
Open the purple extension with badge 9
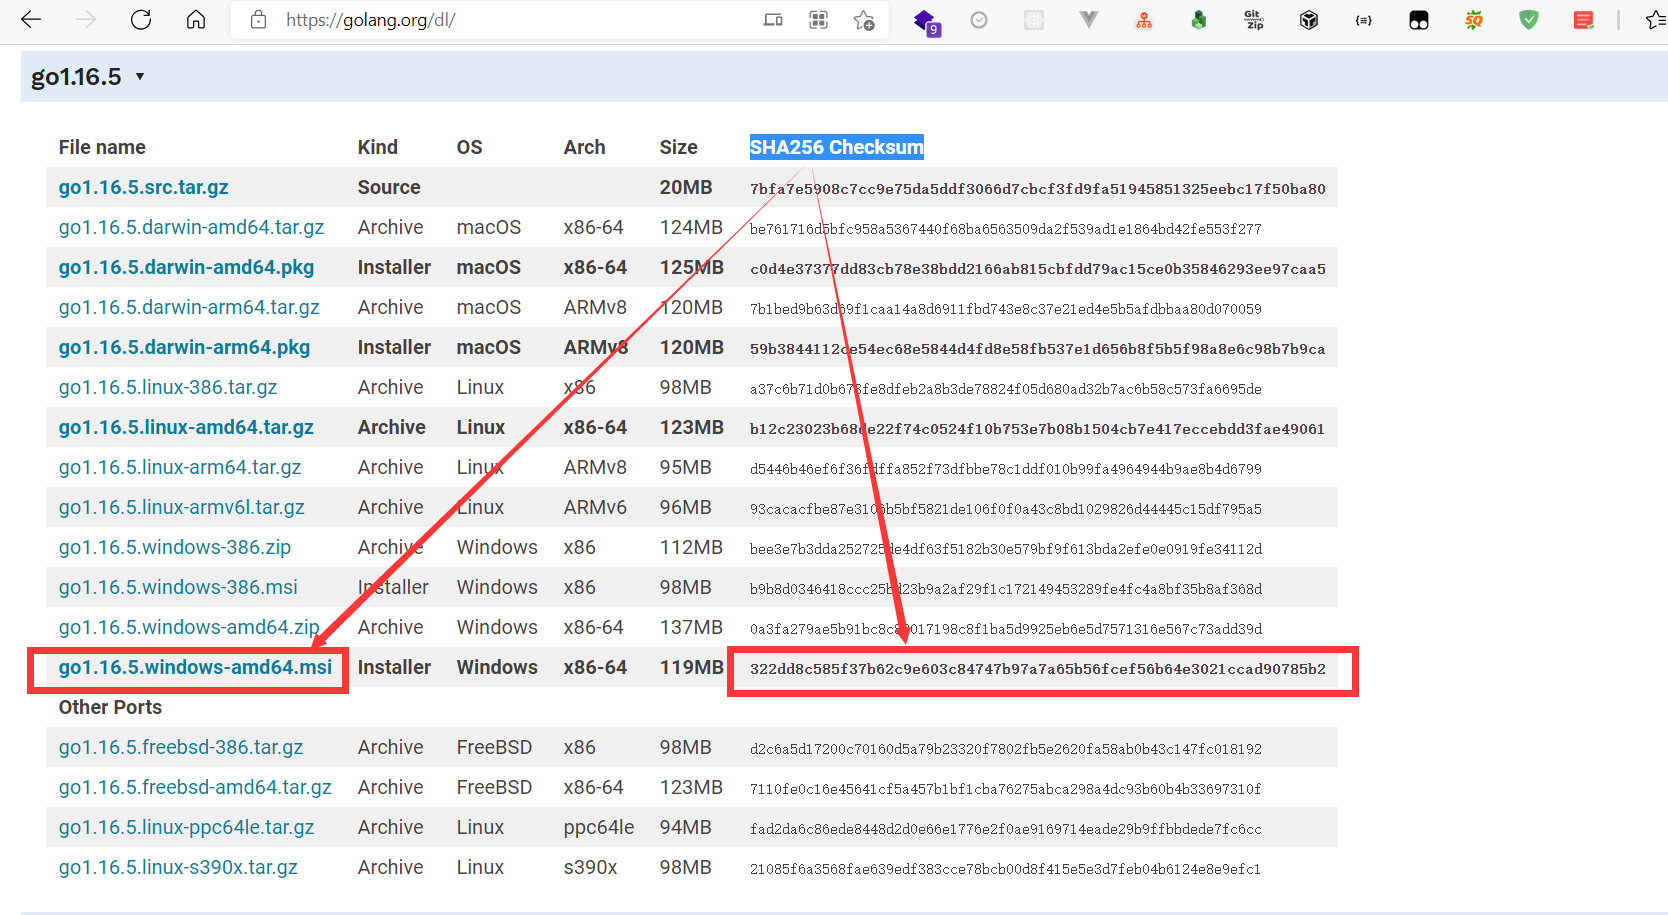pyautogui.click(x=926, y=21)
